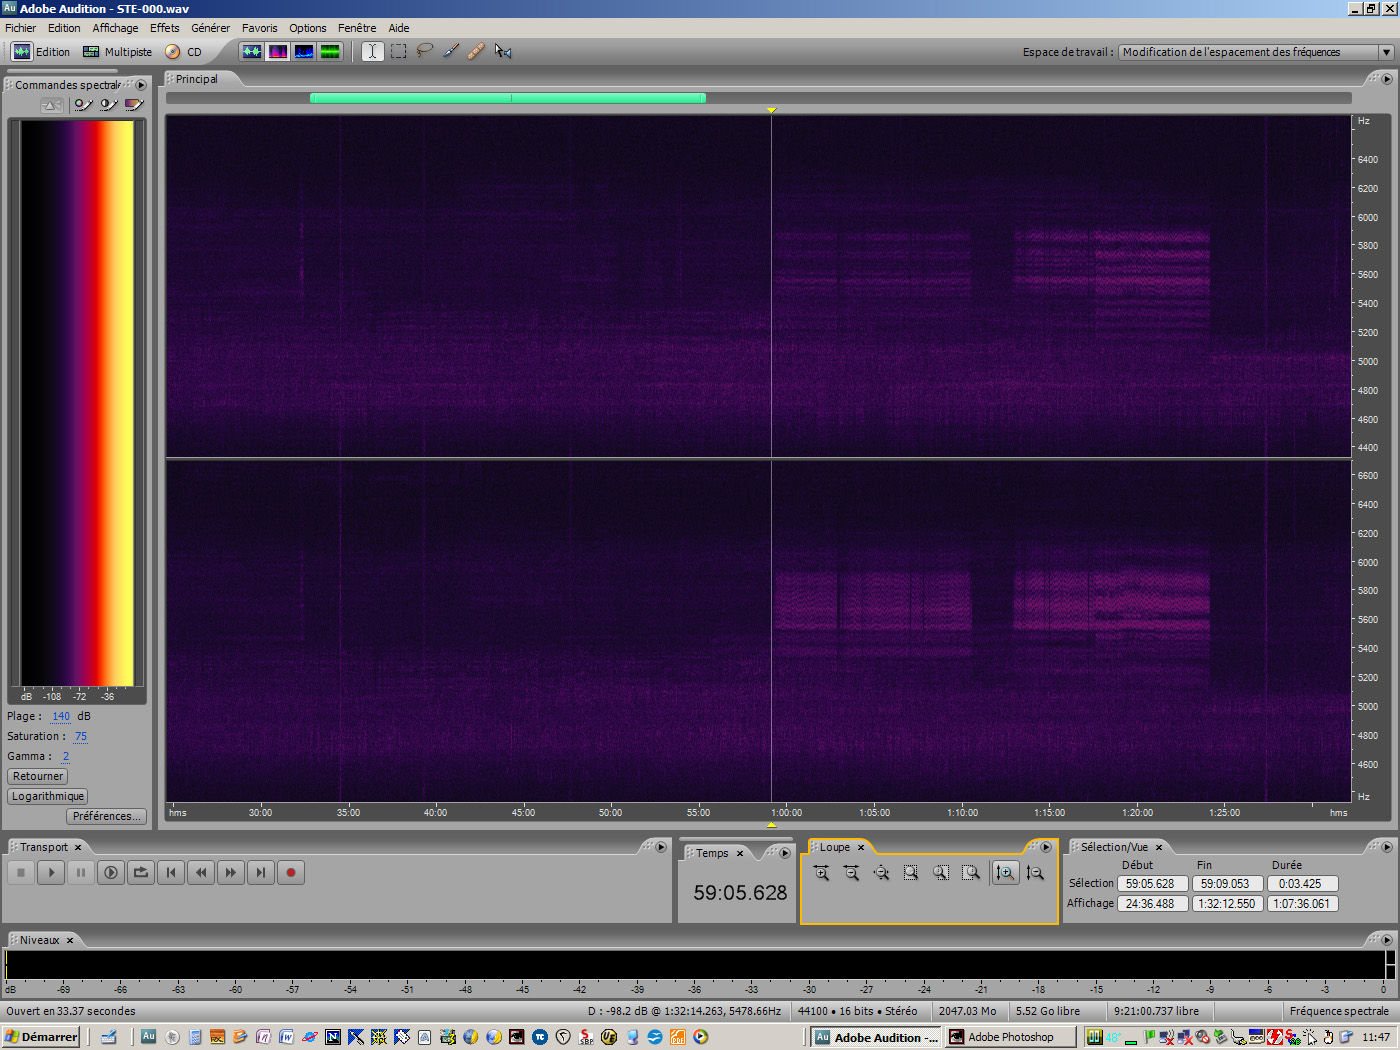The width and height of the screenshot is (1400, 1050).
Task: Select the spot healing brush tool
Action: click(476, 51)
